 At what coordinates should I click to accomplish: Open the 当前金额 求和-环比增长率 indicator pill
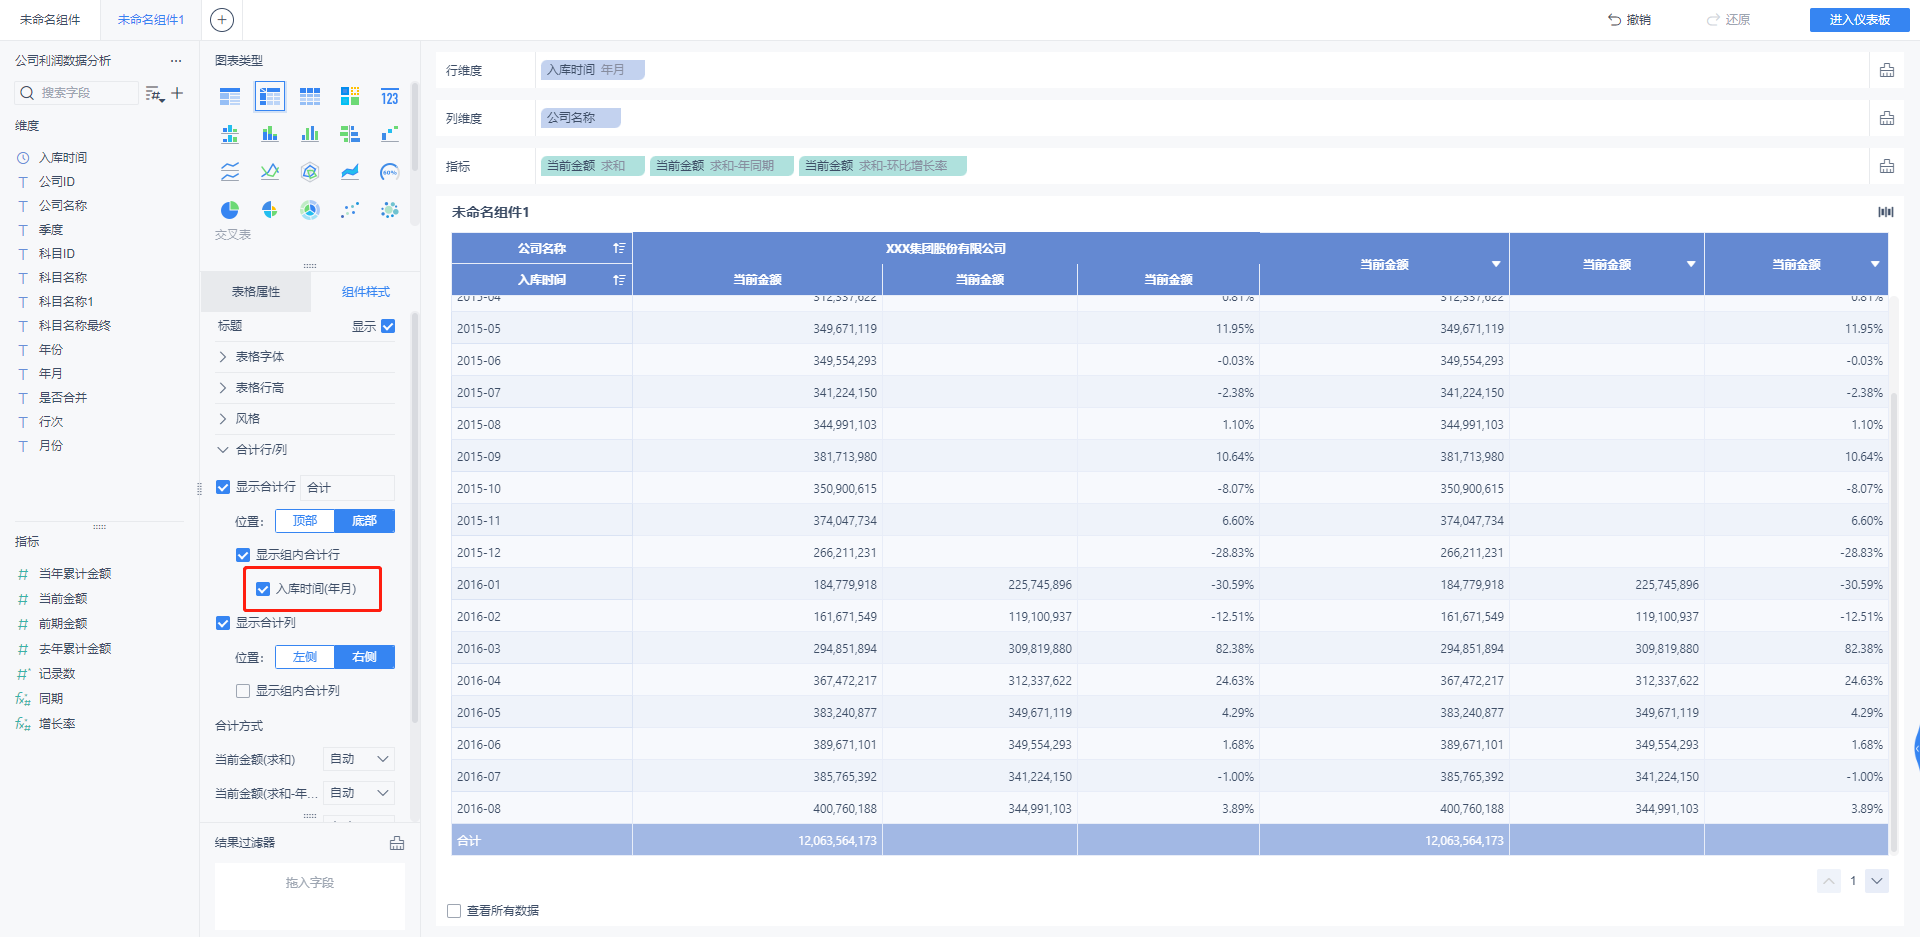pos(882,166)
